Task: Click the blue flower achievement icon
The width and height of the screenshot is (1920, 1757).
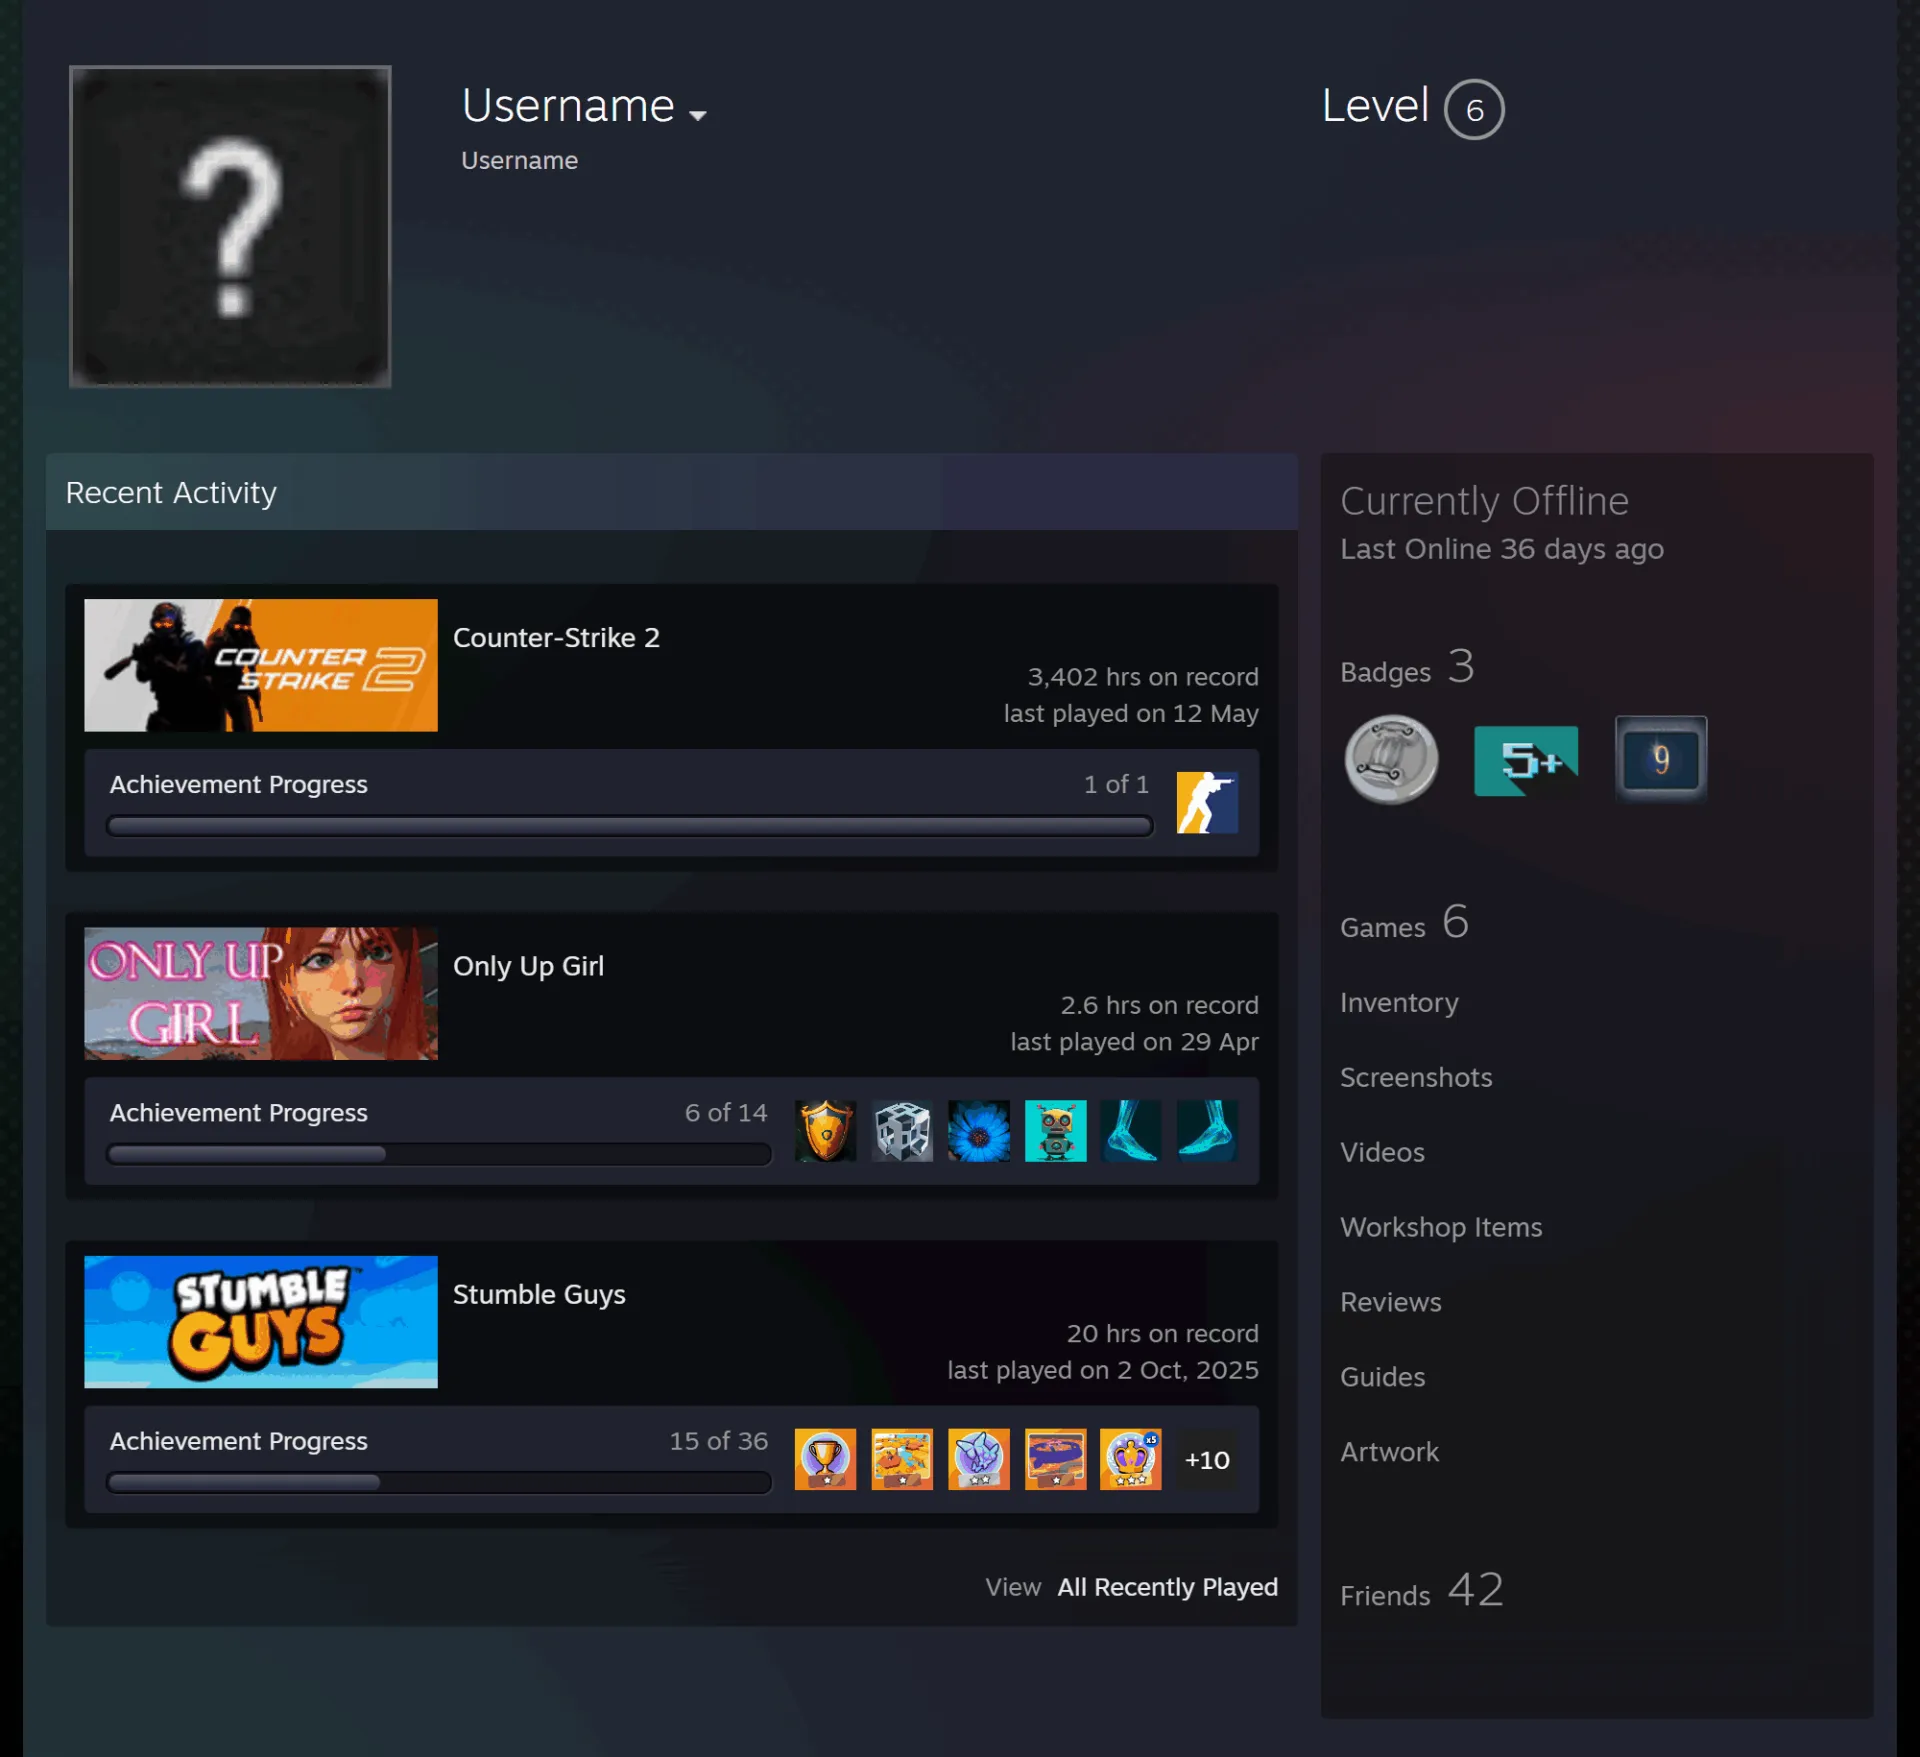Action: point(979,1130)
